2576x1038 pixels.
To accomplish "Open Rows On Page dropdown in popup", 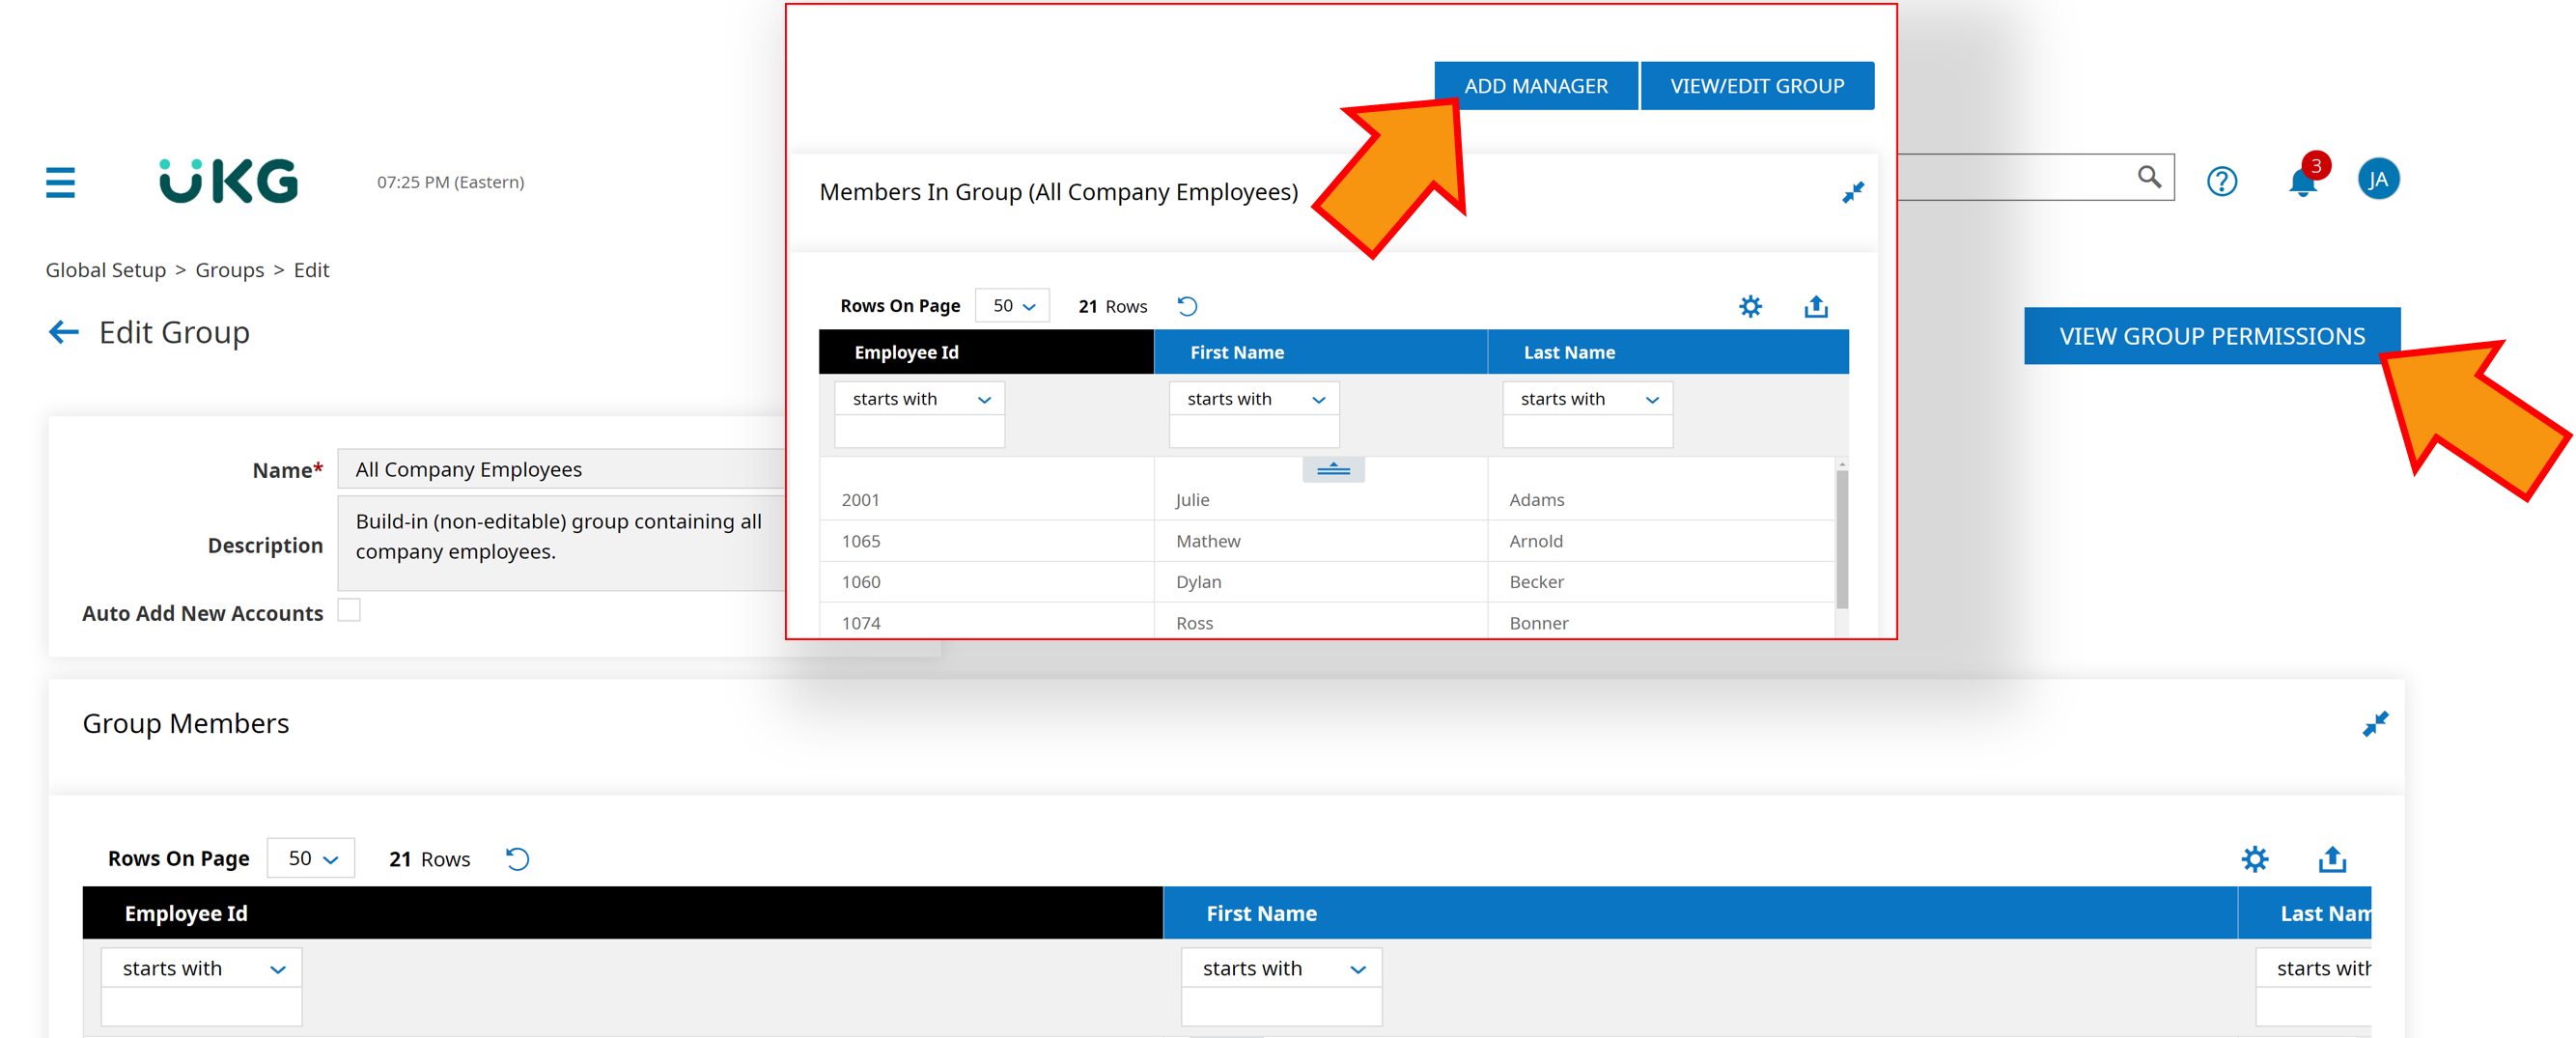I will pos(1012,306).
